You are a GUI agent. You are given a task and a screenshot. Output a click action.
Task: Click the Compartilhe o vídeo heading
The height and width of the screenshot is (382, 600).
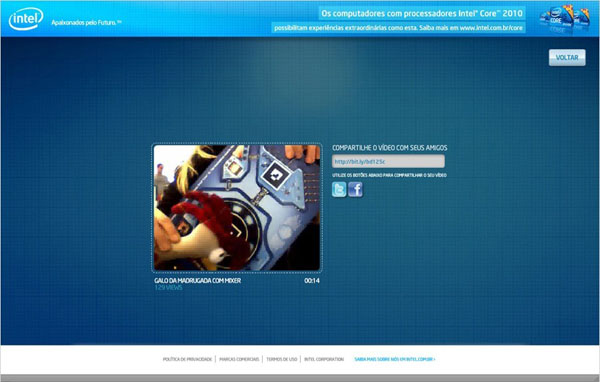click(x=390, y=148)
